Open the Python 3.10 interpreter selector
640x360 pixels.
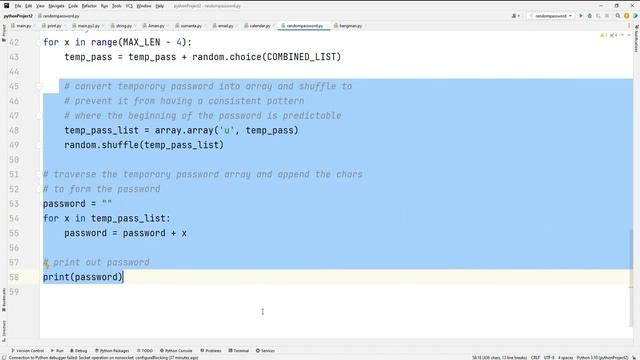coord(602,358)
